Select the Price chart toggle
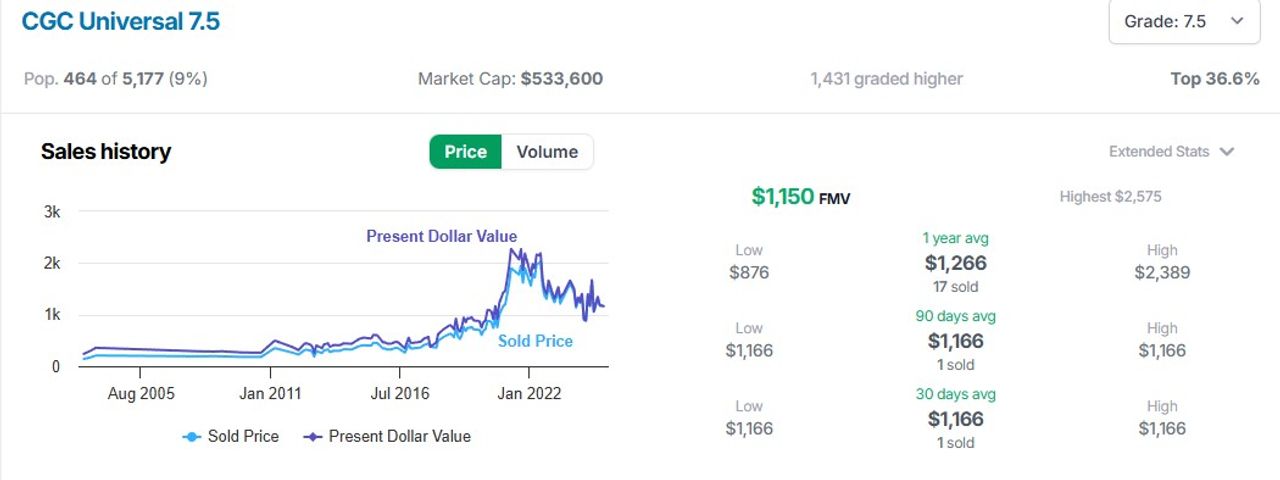The width and height of the screenshot is (1280, 480). (465, 152)
